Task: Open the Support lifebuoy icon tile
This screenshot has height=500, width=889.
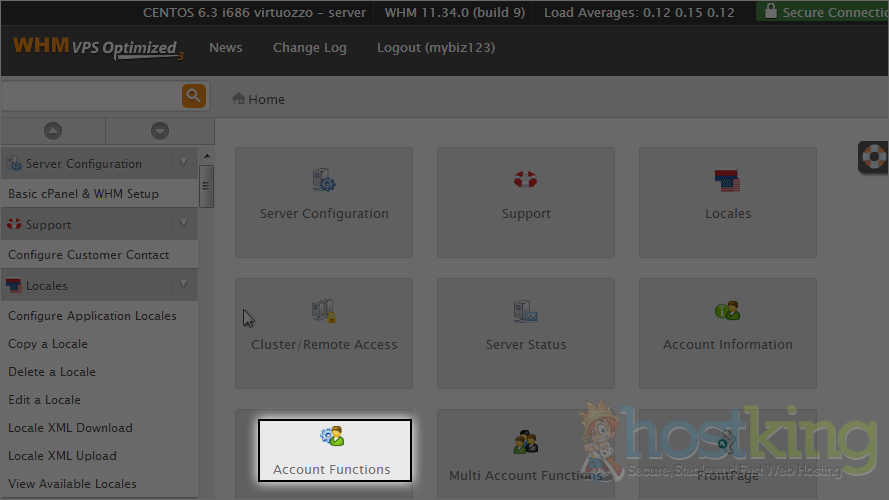Action: point(526,202)
